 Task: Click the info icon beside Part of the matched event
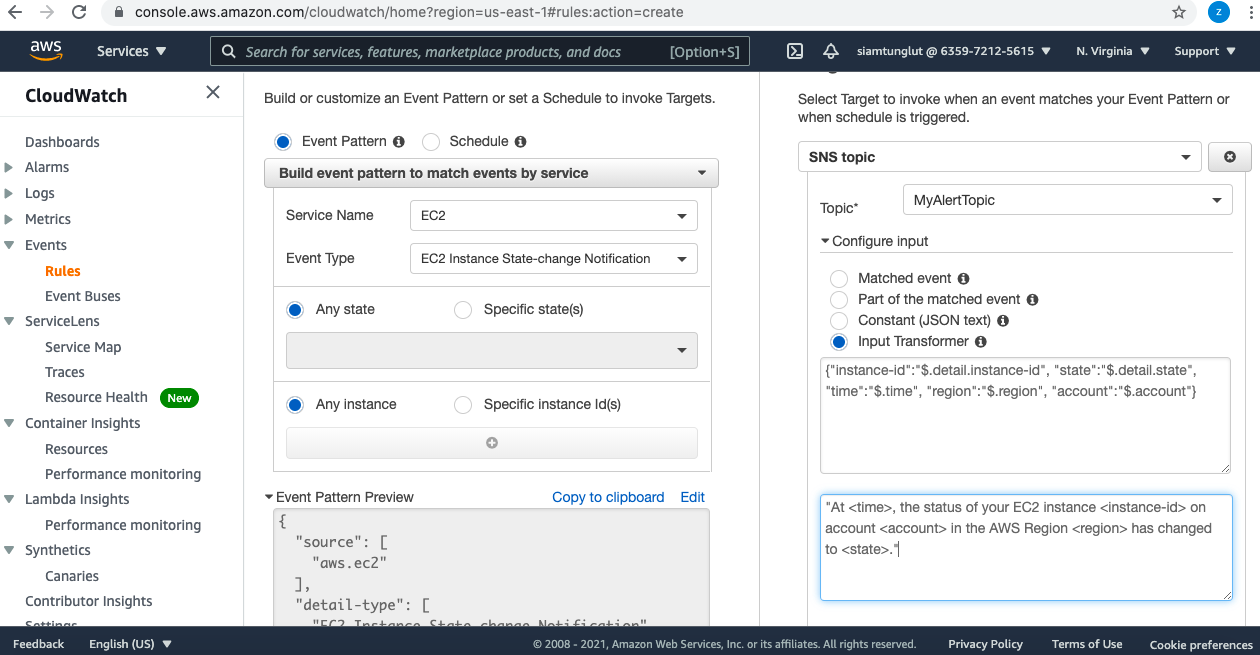coord(1032,299)
